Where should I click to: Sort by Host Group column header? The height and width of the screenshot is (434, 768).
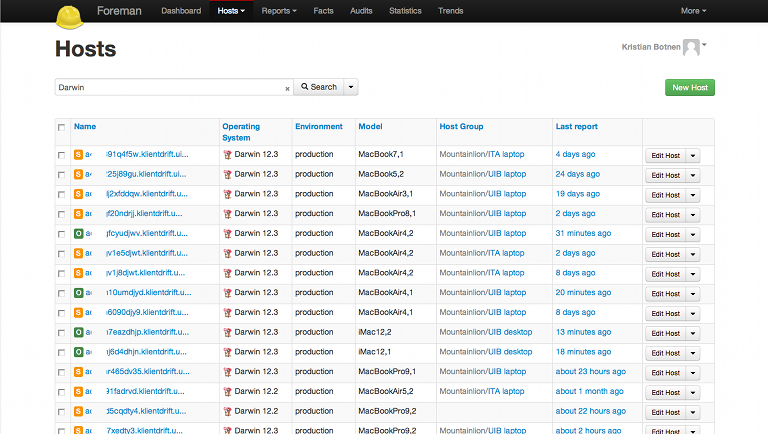pos(461,126)
